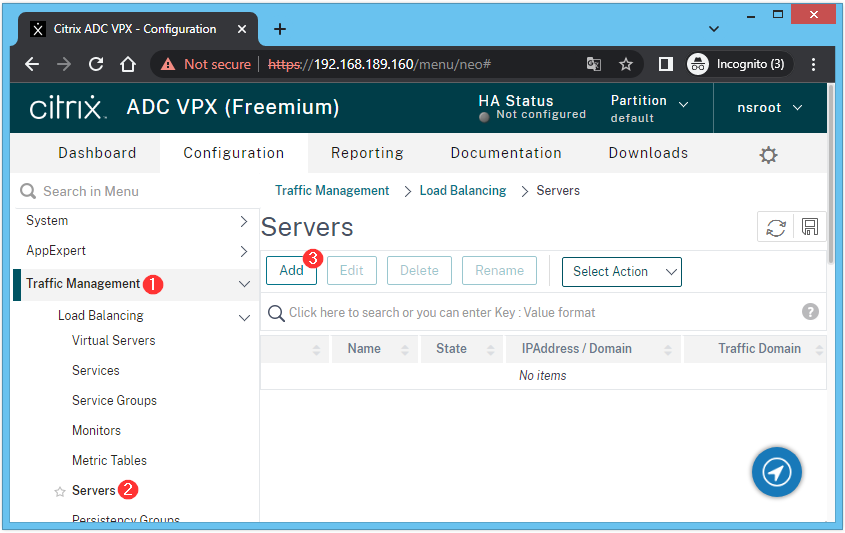Click the Delete button

pyautogui.click(x=419, y=271)
